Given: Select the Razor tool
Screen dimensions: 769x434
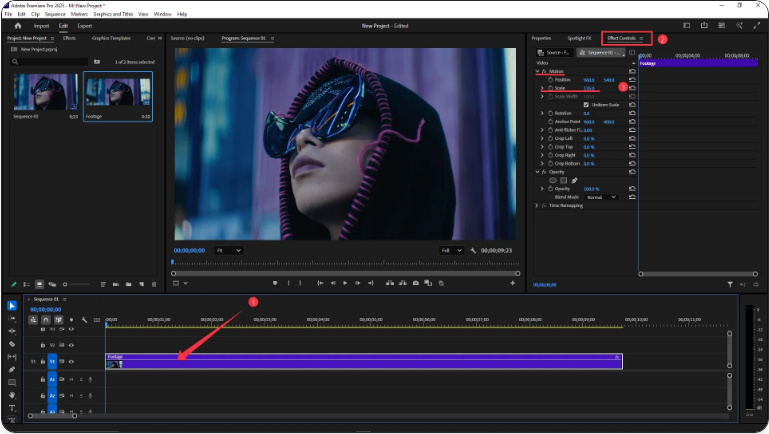Looking at the screenshot, I should [12, 344].
